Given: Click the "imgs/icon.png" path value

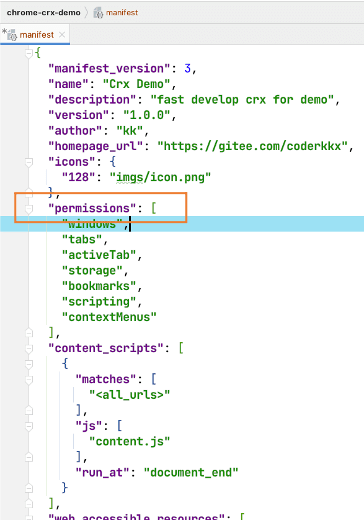Looking at the screenshot, I should pyautogui.click(x=160, y=177).
